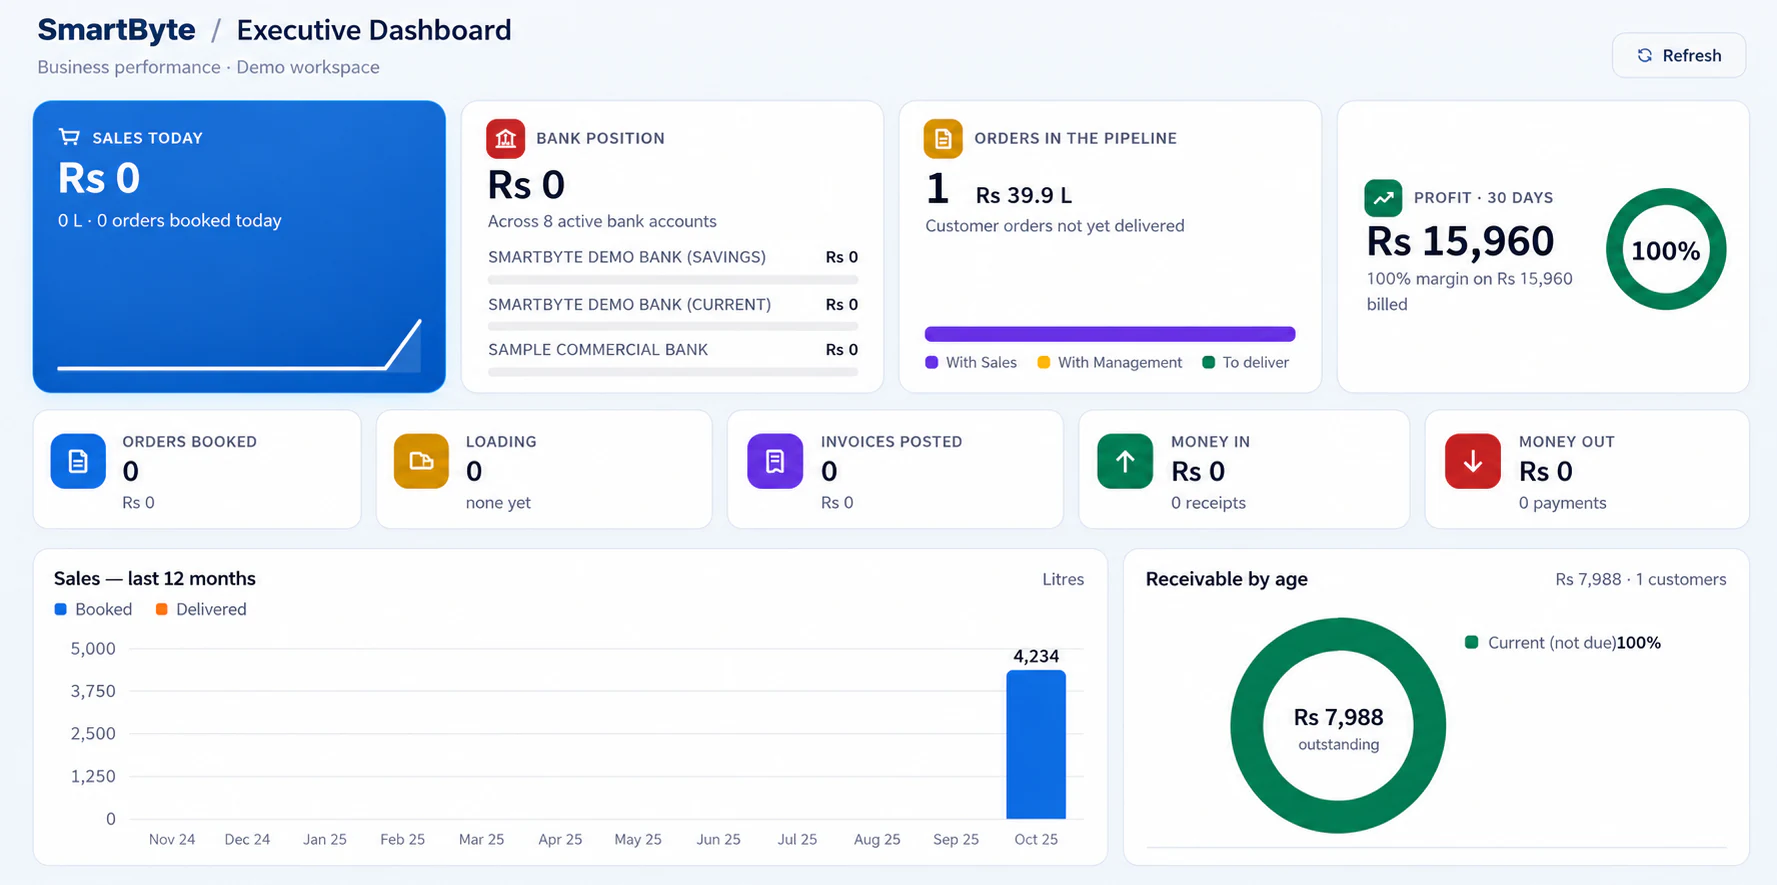
Task: Click the red bank building icon
Action: (x=506, y=139)
